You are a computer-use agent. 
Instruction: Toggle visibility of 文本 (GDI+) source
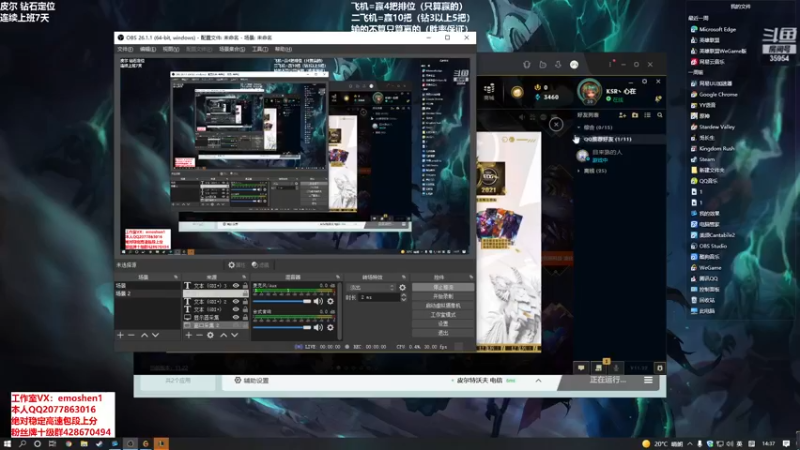click(x=236, y=309)
